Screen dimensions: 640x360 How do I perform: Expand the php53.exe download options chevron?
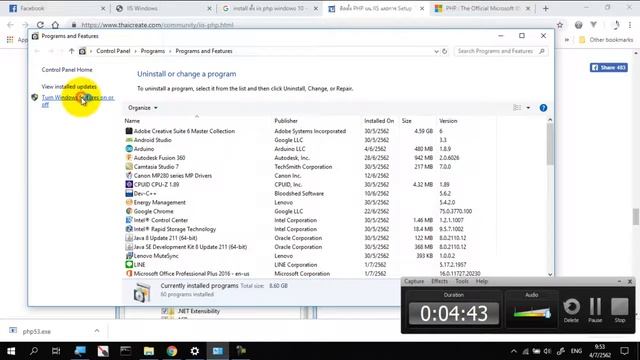pyautogui.click(x=97, y=331)
